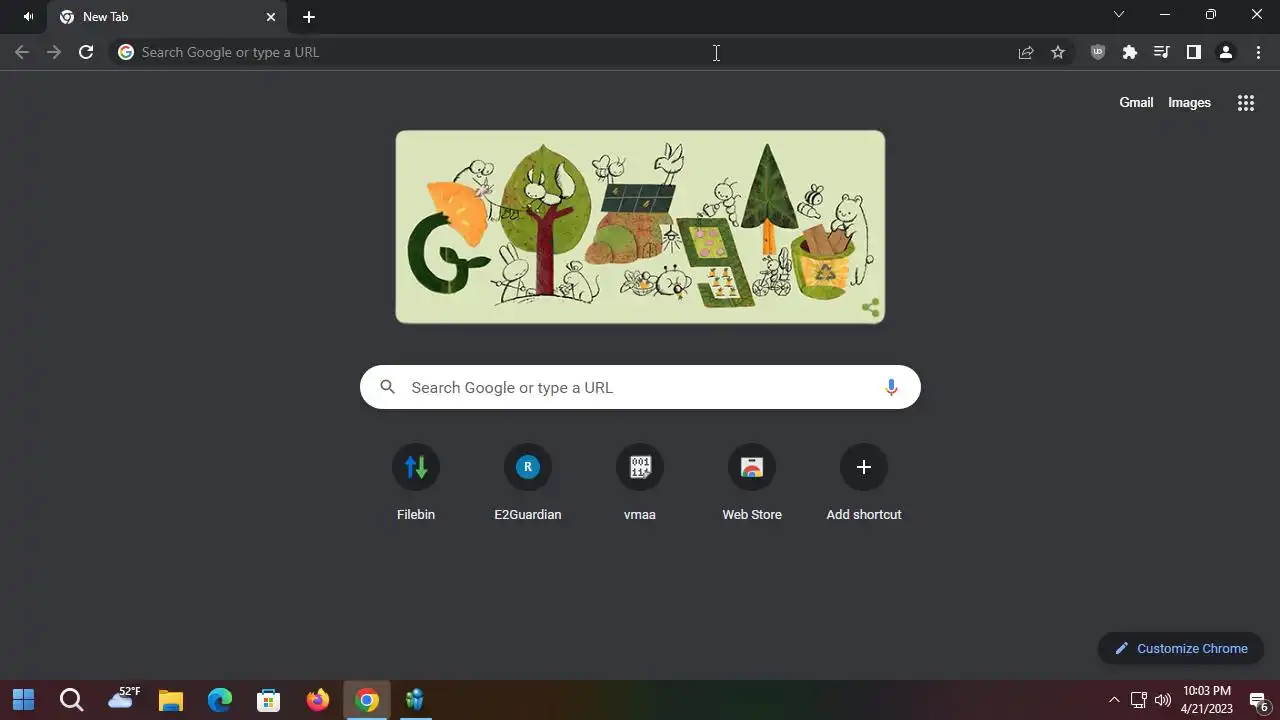The height and width of the screenshot is (720, 1280).
Task: Close the New Tab tab
Action: (271, 17)
